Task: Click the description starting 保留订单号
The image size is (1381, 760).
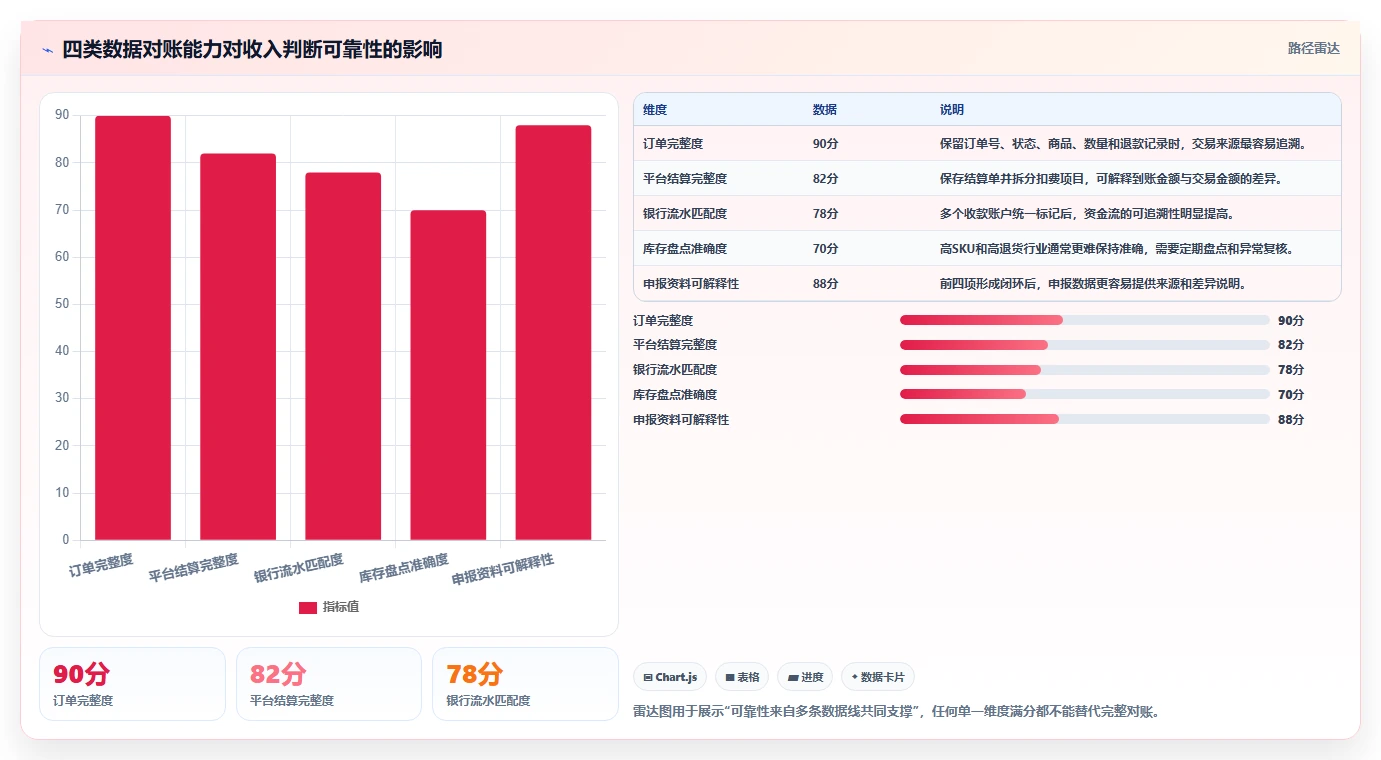Action: tap(1124, 144)
